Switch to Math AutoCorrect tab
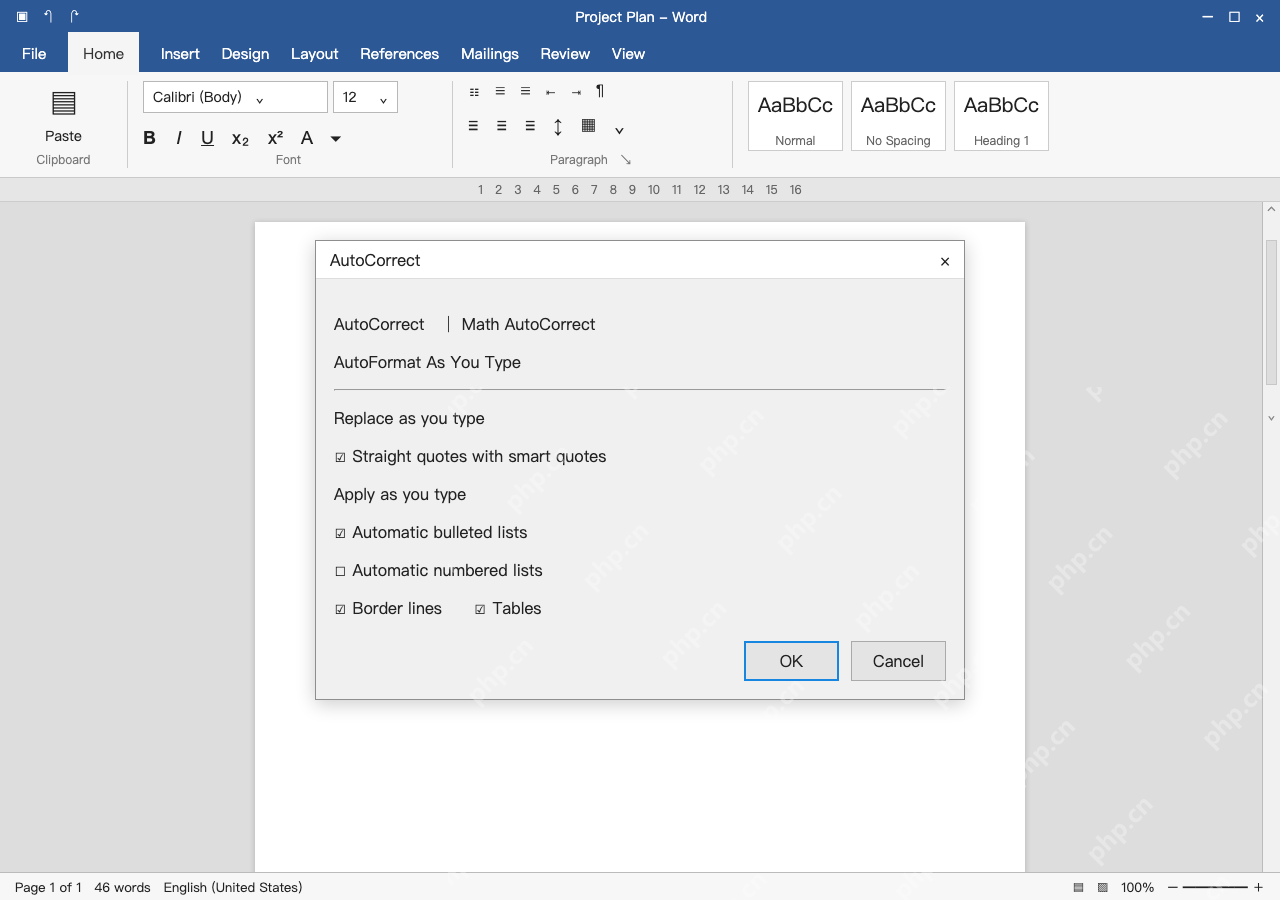The height and width of the screenshot is (900, 1280). pos(528,324)
